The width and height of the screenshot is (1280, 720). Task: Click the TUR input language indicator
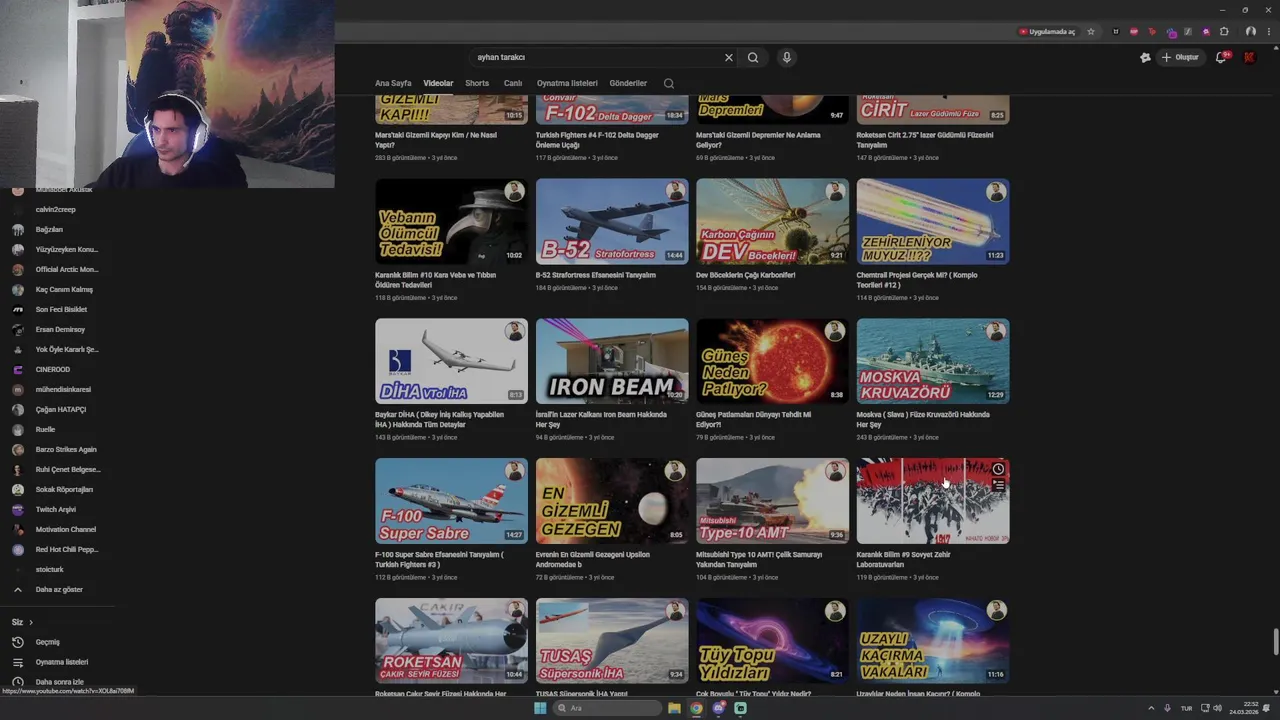(x=1186, y=708)
